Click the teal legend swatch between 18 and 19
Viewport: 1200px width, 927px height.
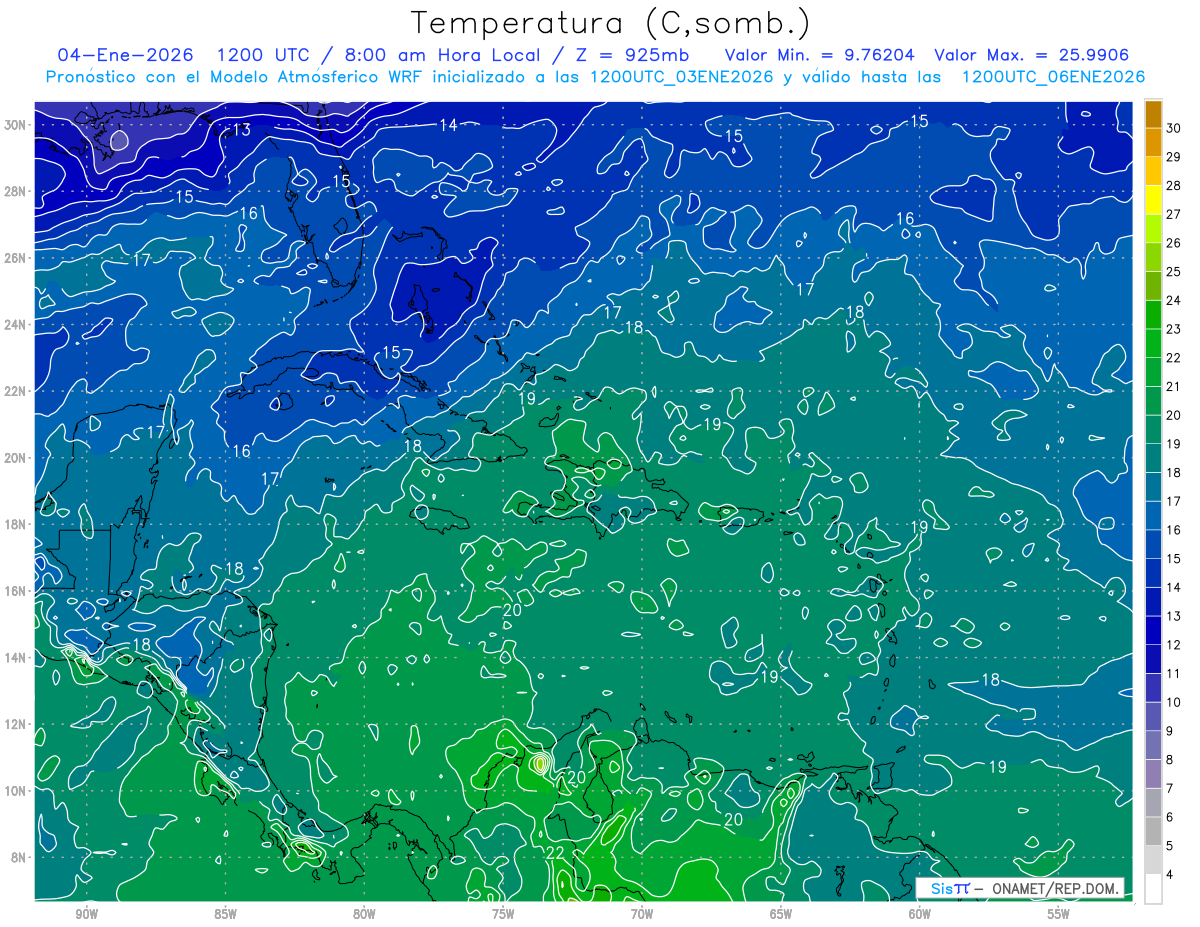[1153, 459]
